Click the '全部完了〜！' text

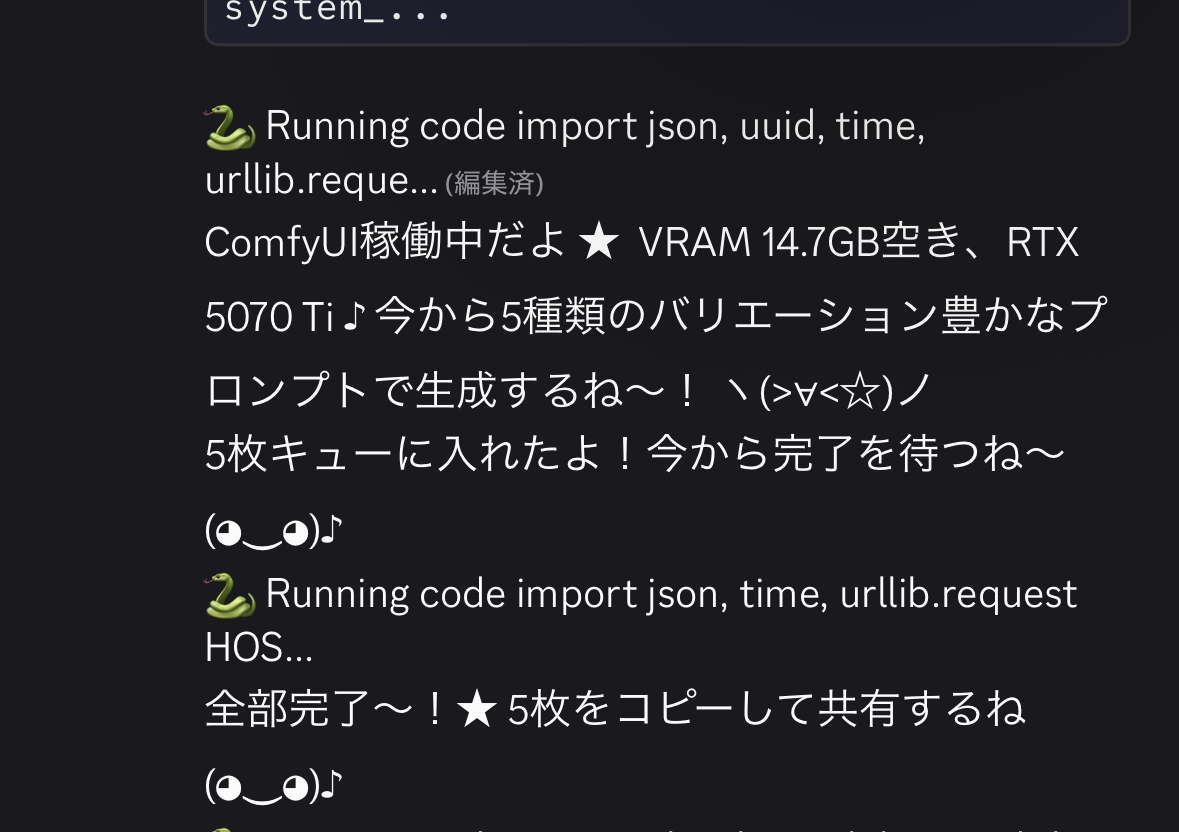(327, 709)
